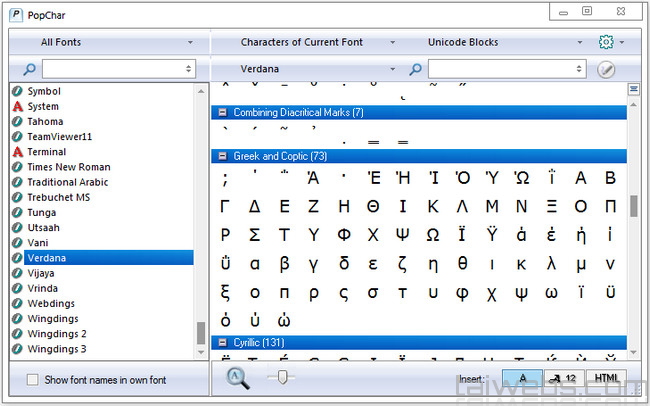Collapse the Greek and Coptic block

pos(222,156)
